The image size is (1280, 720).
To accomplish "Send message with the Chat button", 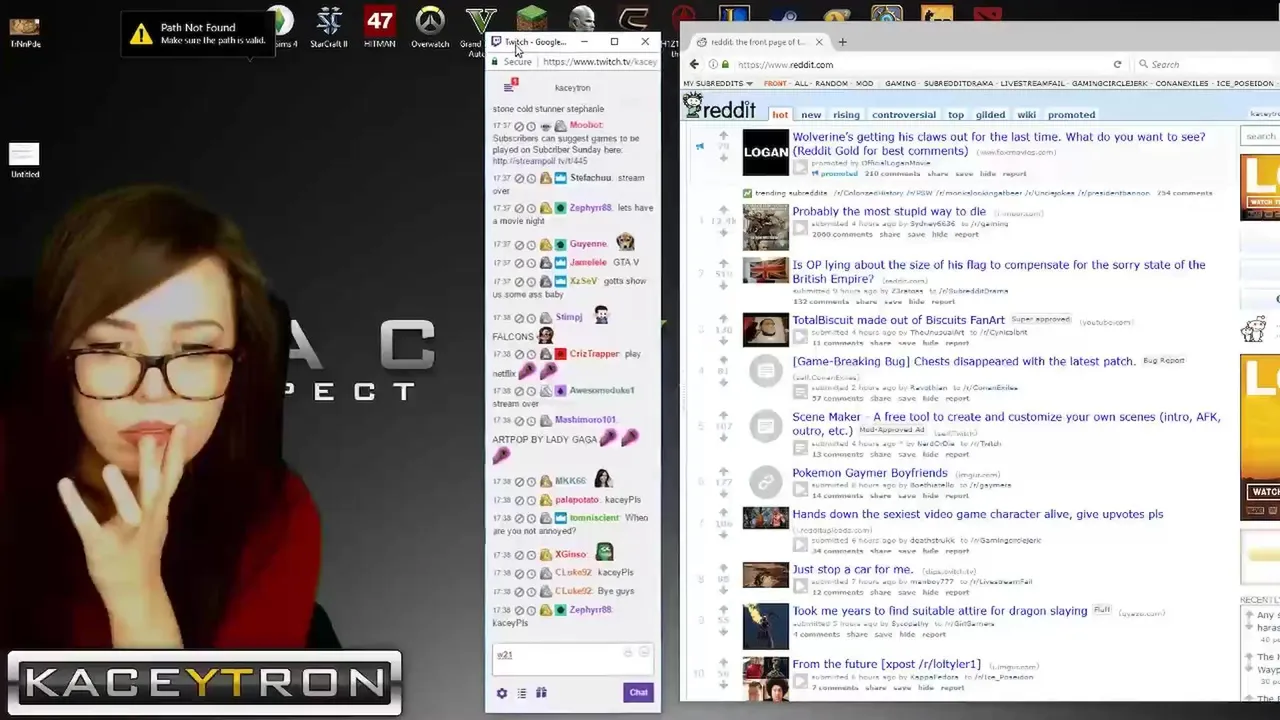I will [x=638, y=693].
